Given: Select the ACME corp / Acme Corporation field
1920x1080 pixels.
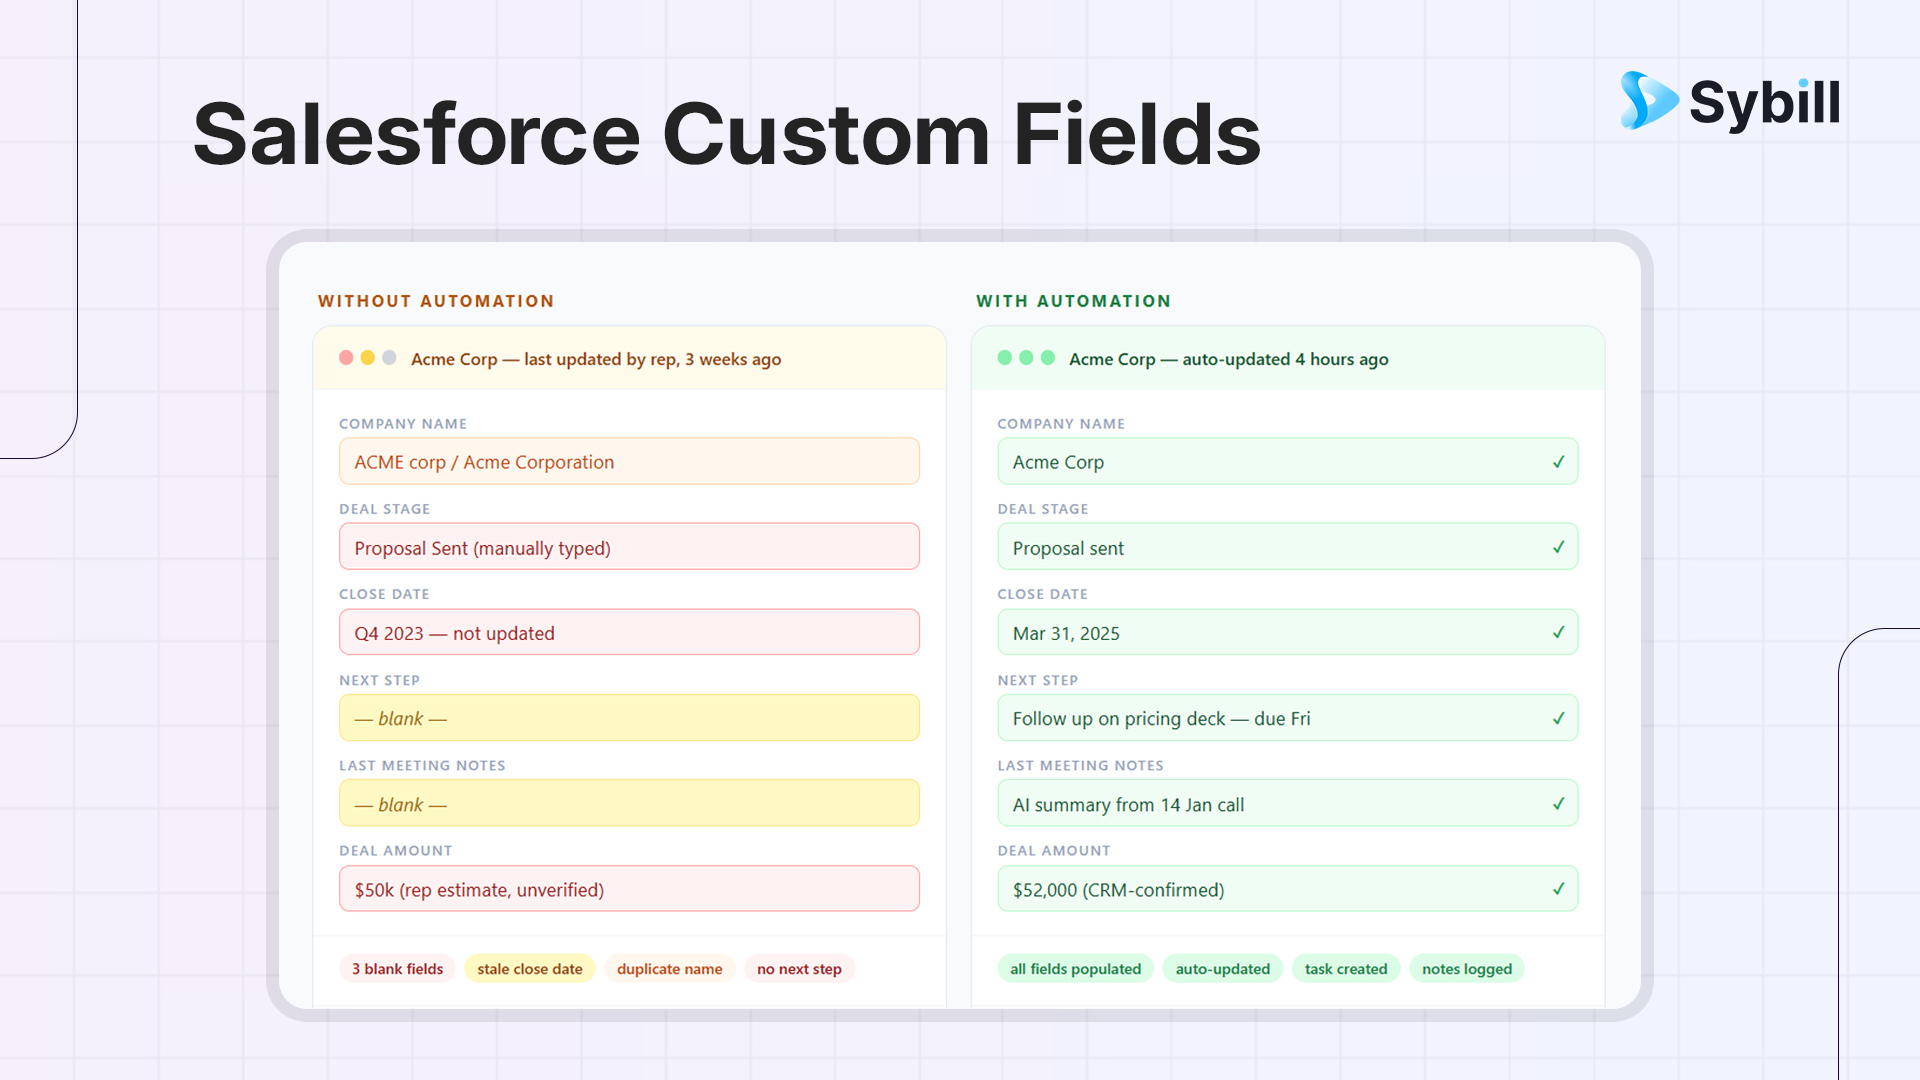Looking at the screenshot, I should point(629,461).
